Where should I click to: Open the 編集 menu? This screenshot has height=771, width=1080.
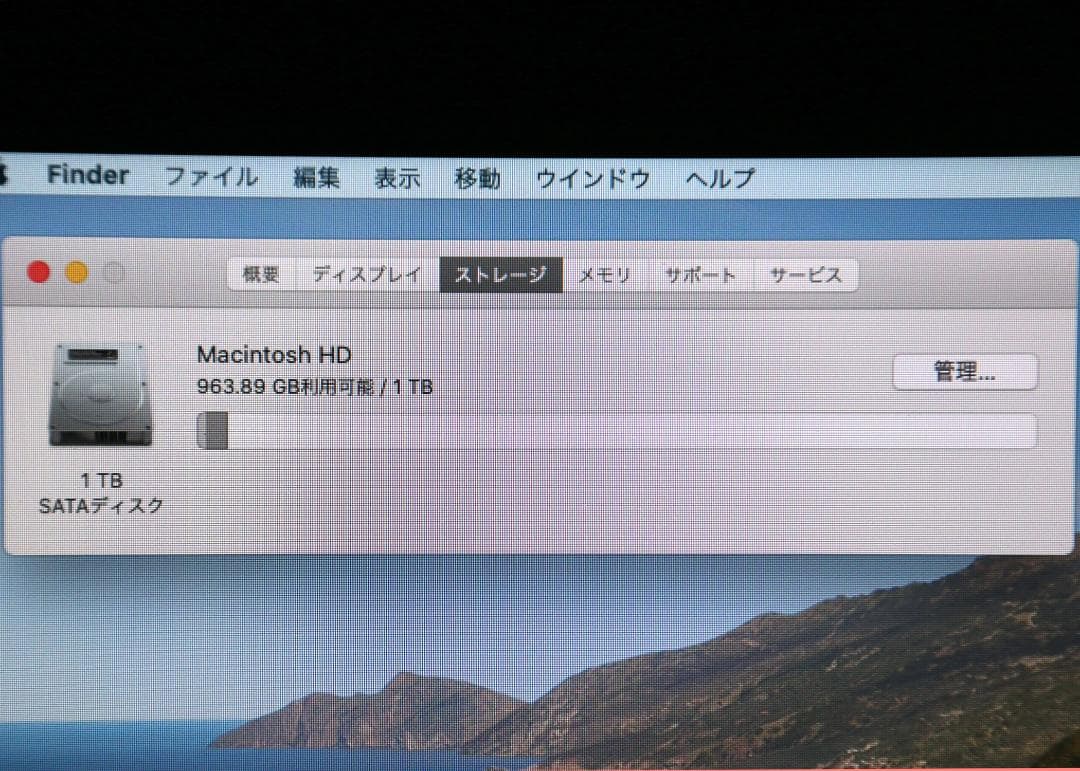tap(316, 177)
